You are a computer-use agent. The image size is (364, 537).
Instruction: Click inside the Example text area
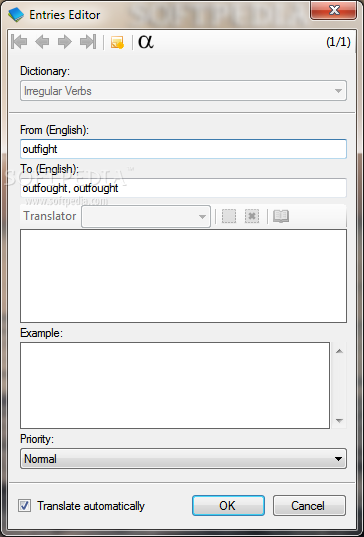pyautogui.click(x=175, y=385)
